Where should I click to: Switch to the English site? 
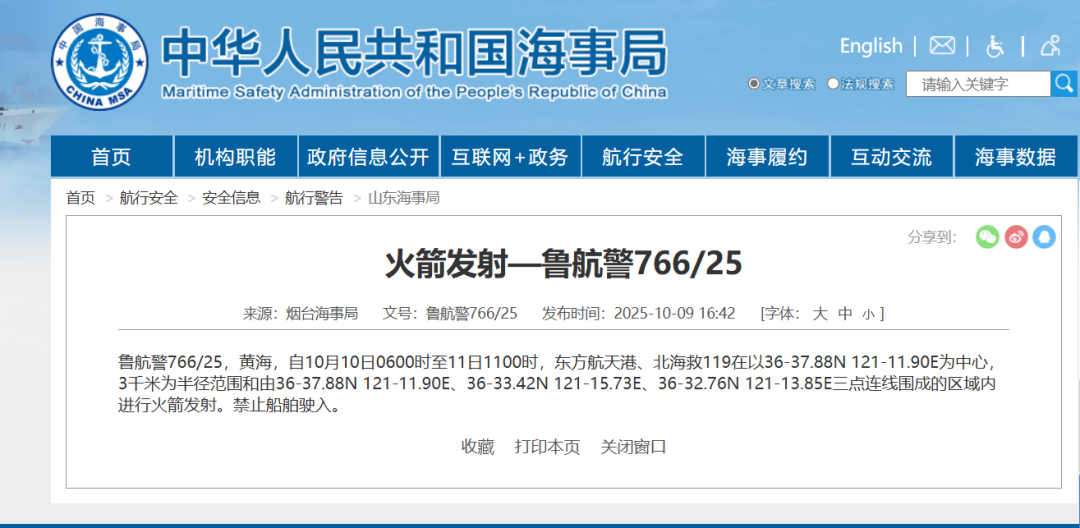(x=871, y=46)
